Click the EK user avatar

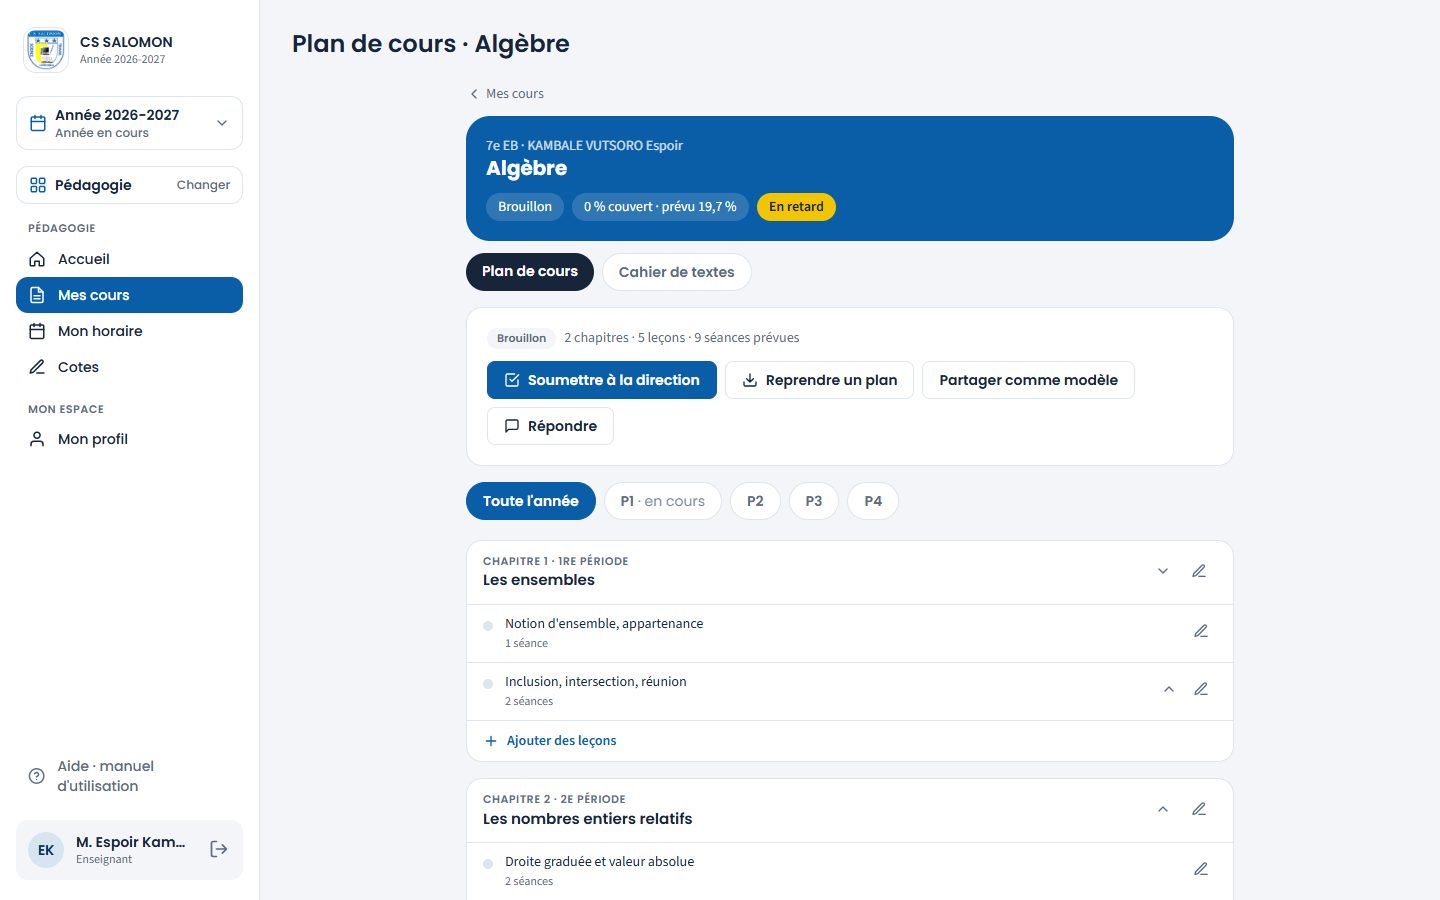(x=46, y=850)
